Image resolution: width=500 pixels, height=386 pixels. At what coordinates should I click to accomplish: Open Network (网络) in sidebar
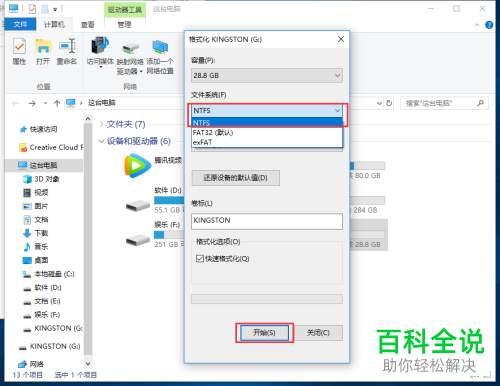pos(31,364)
